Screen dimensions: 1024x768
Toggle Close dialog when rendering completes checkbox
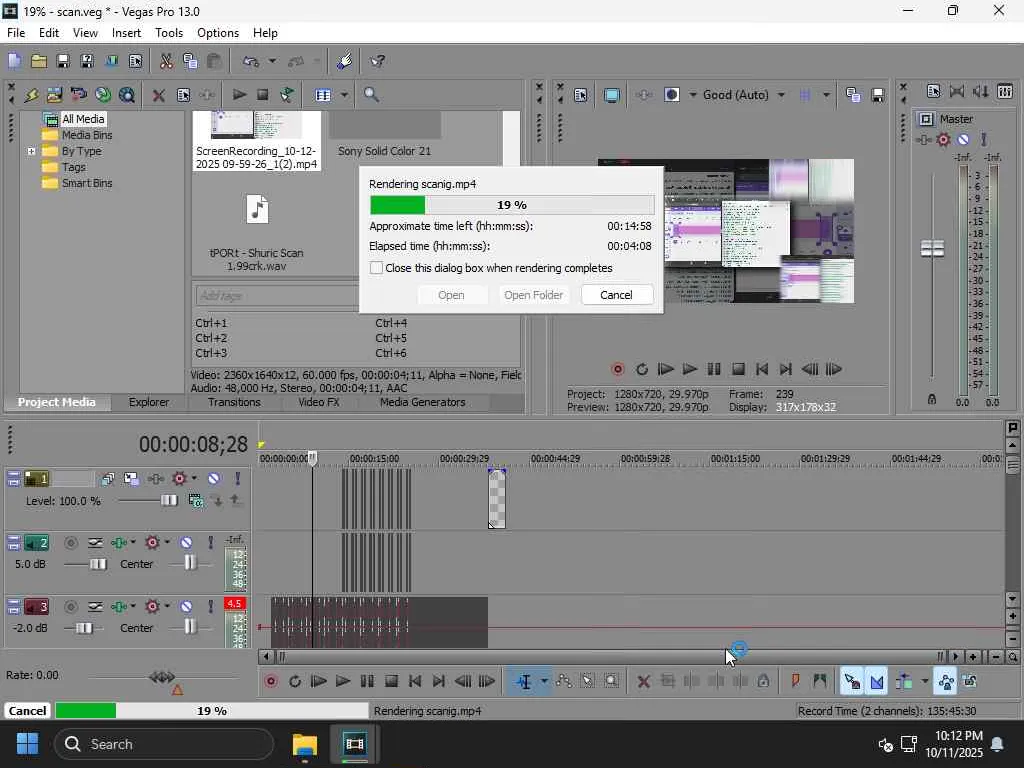(x=376, y=268)
